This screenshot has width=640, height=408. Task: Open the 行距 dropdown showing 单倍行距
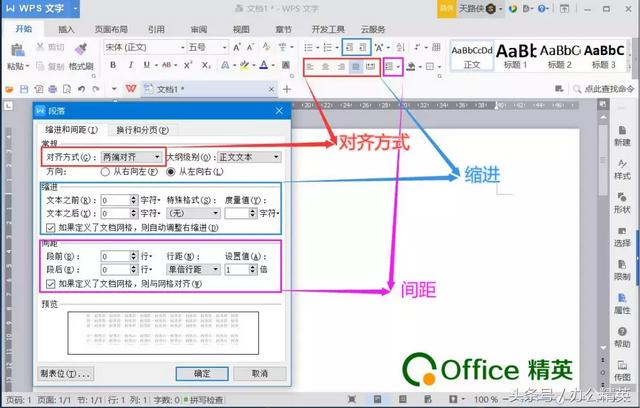pos(193,269)
